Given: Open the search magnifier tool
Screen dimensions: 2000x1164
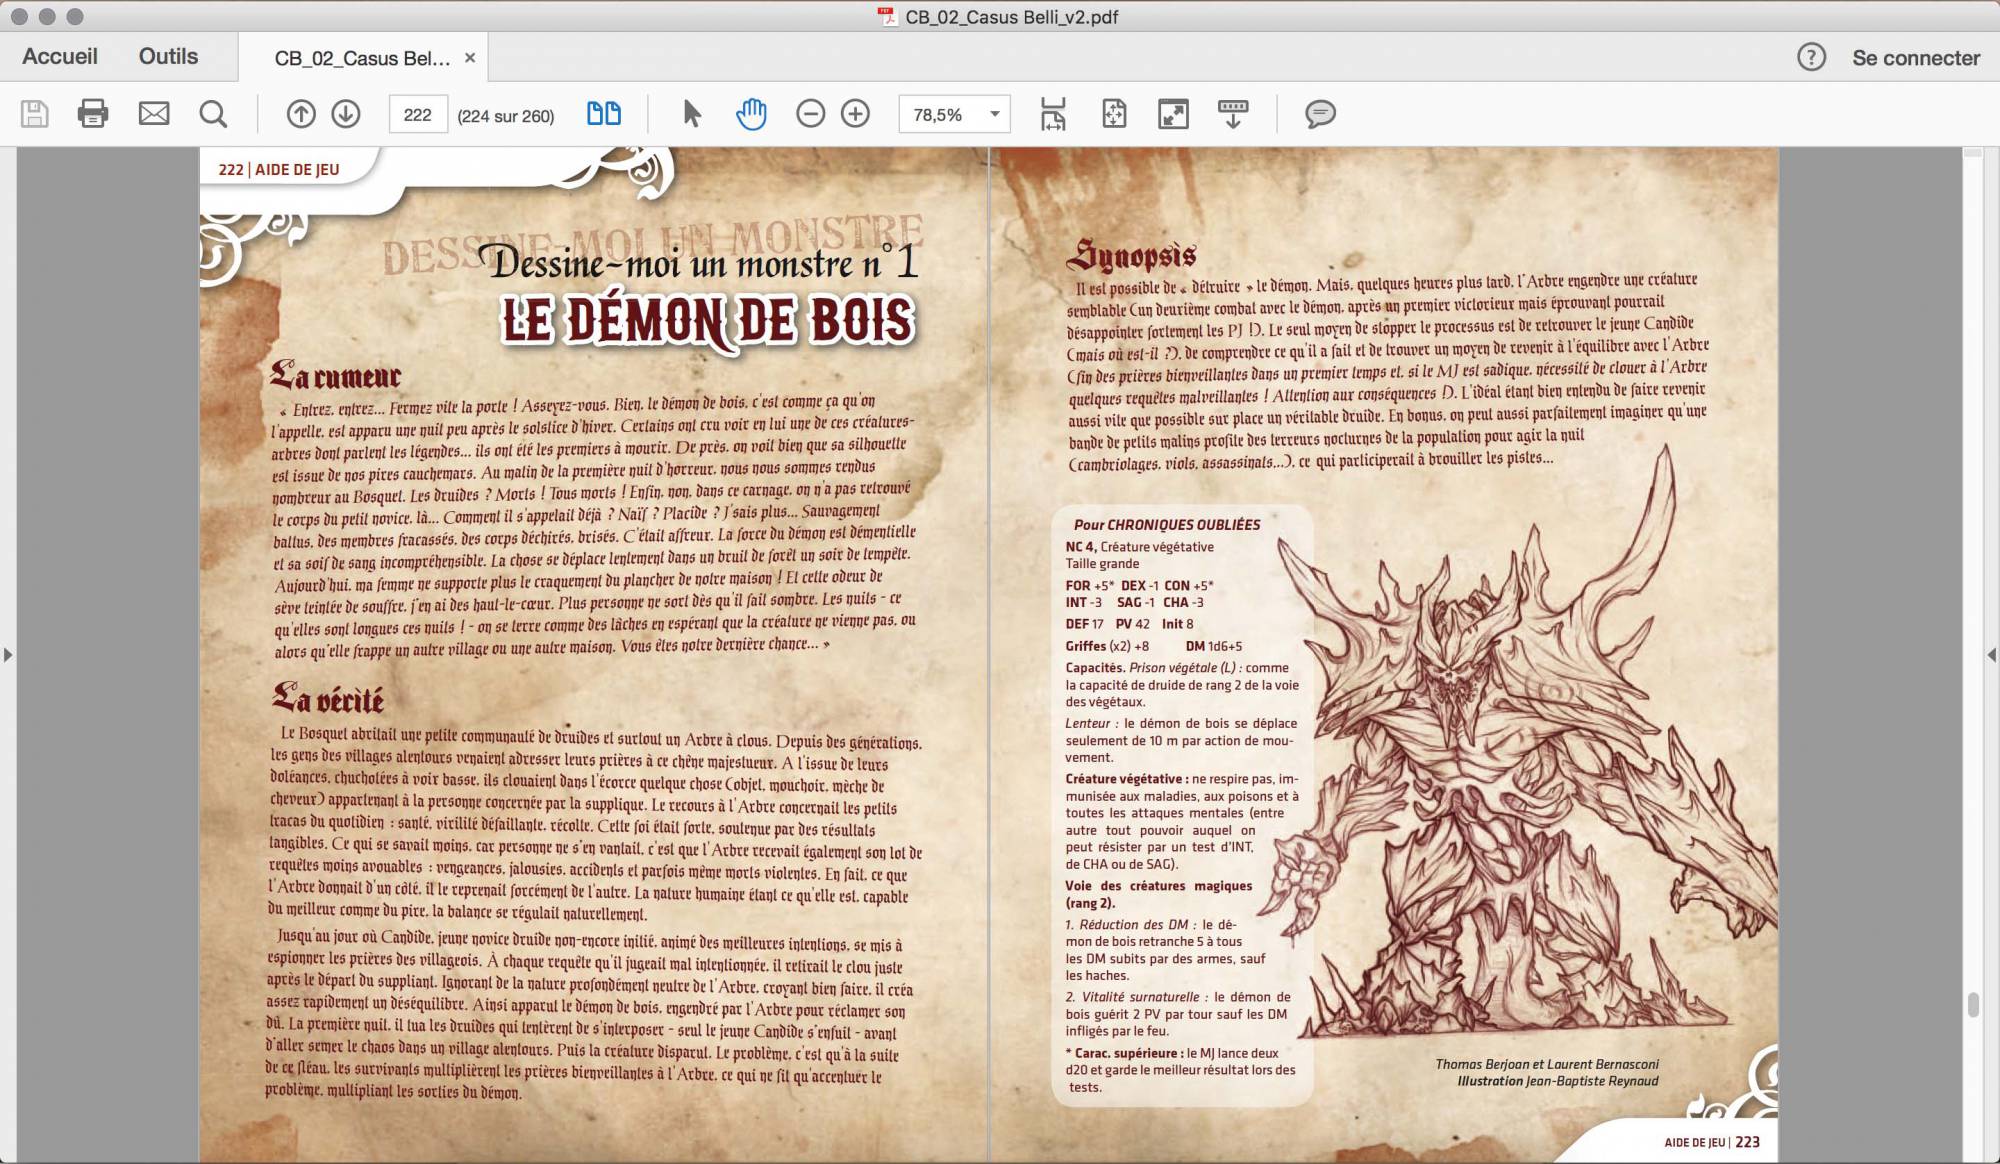Looking at the screenshot, I should (213, 114).
